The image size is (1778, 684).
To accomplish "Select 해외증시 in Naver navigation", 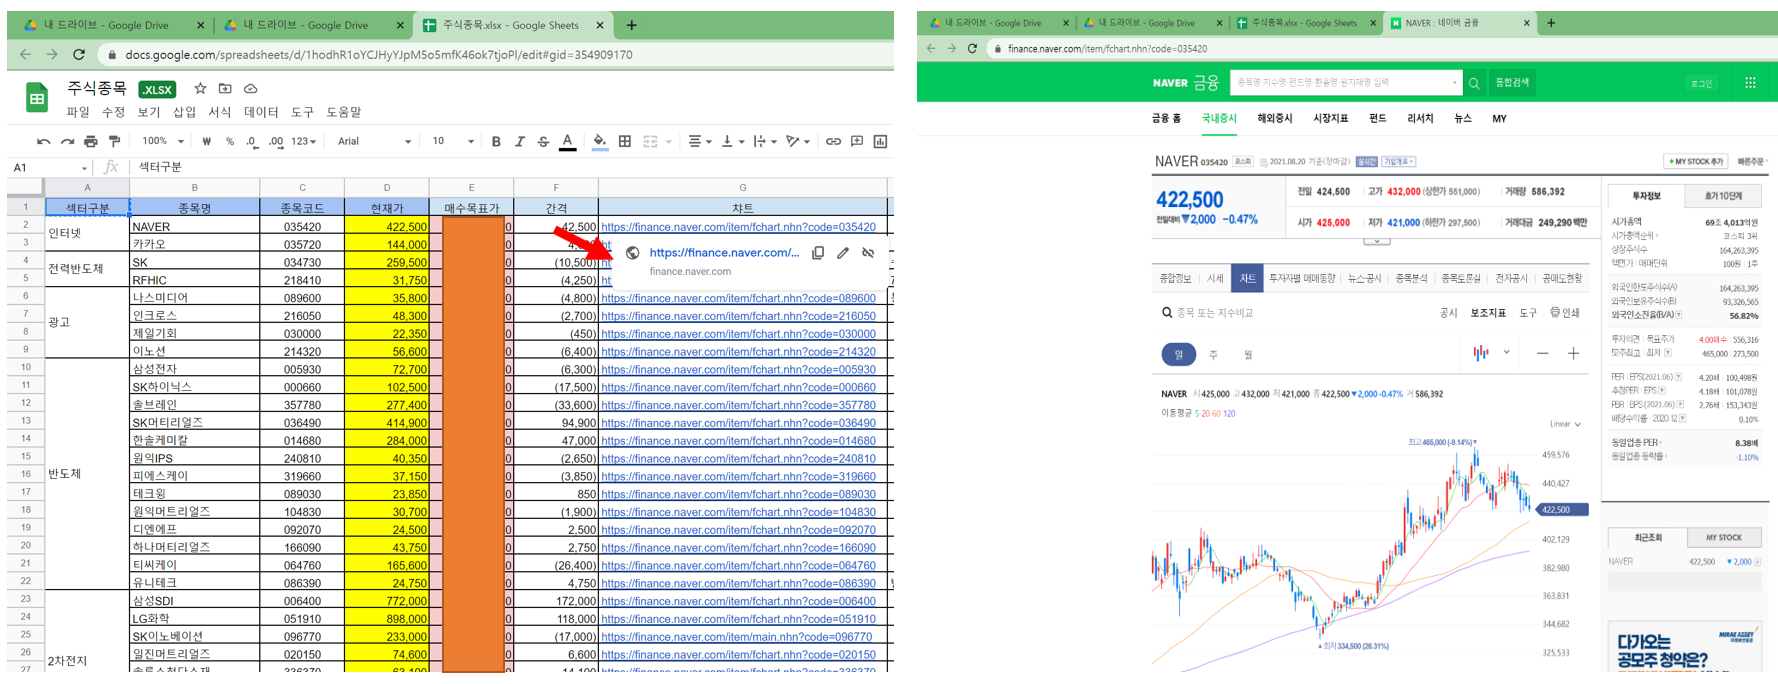I will (1274, 118).
